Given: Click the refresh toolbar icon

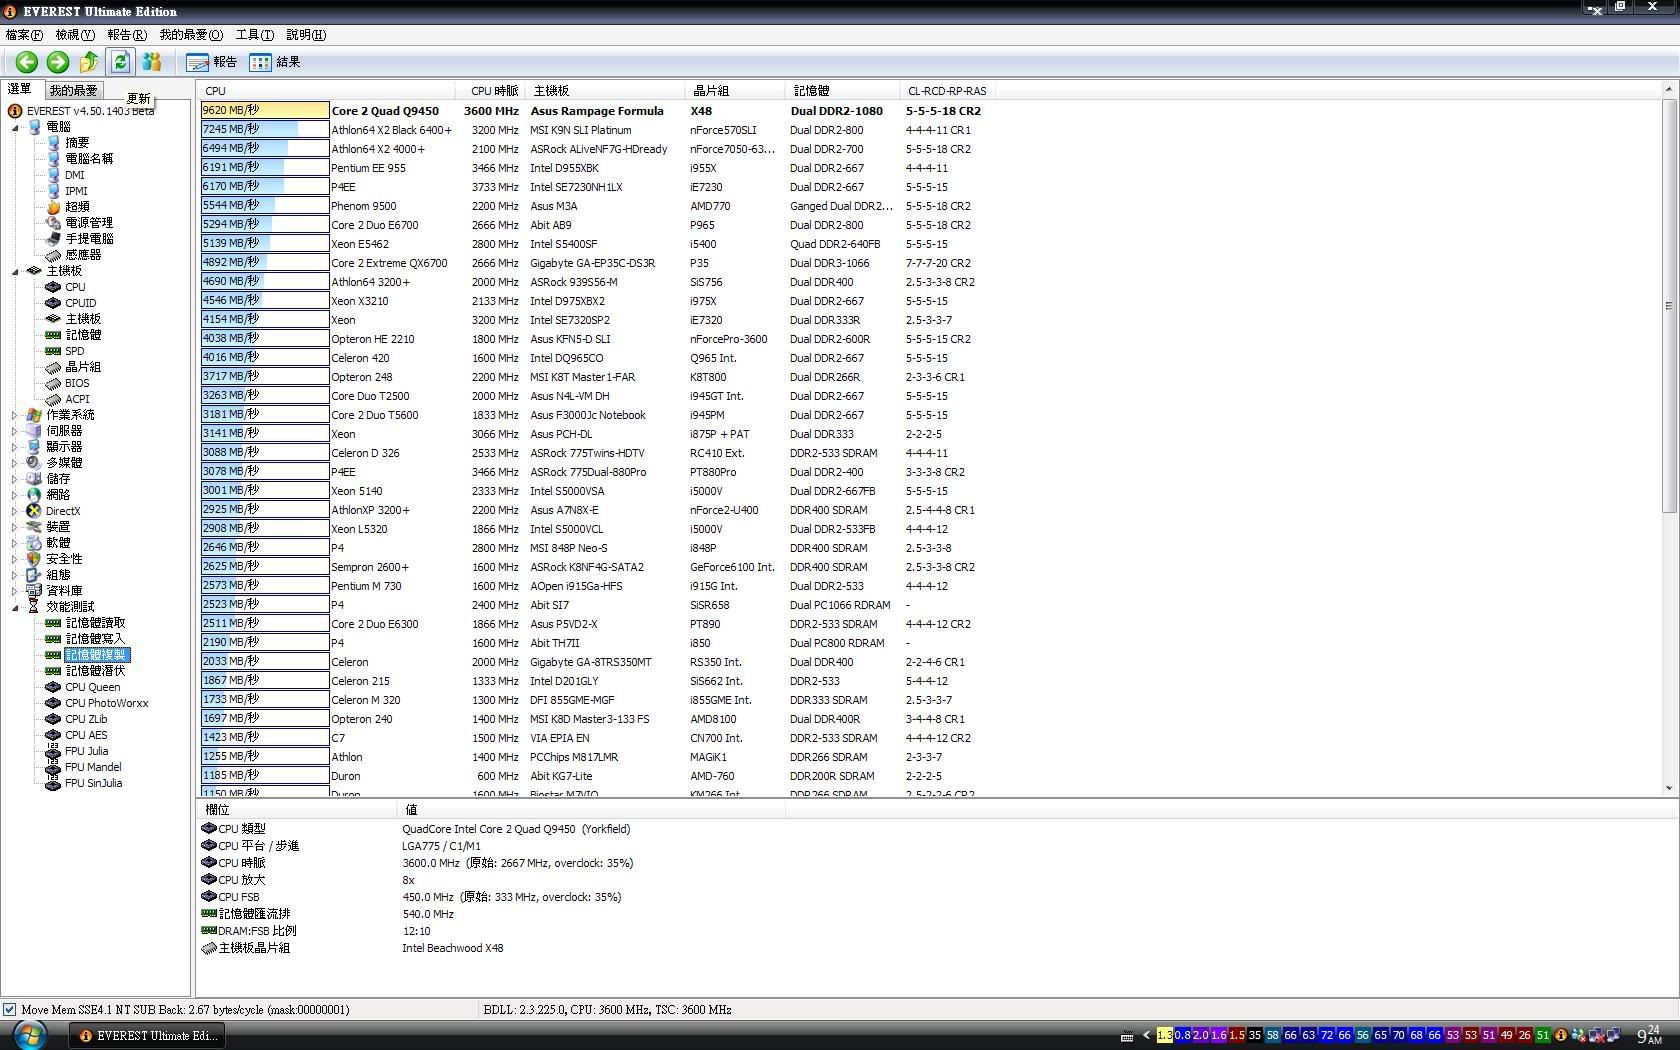Looking at the screenshot, I should coord(120,62).
